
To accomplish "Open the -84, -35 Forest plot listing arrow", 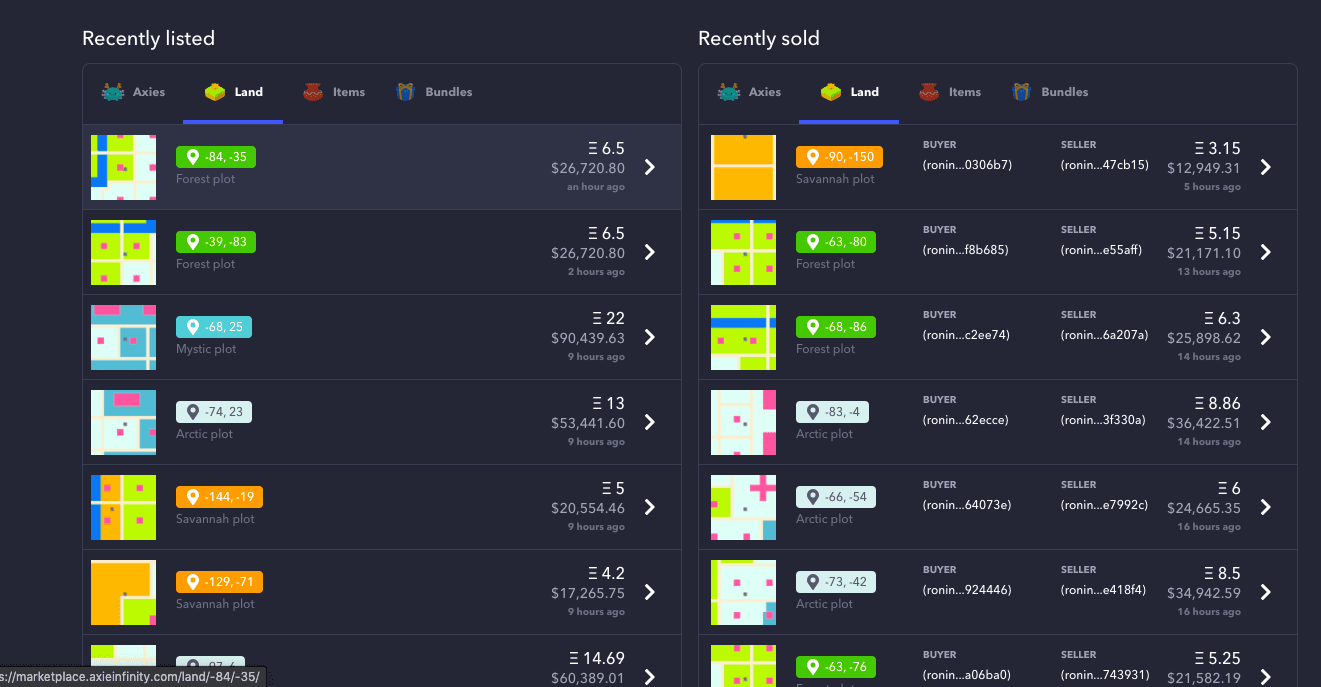I will (x=649, y=167).
